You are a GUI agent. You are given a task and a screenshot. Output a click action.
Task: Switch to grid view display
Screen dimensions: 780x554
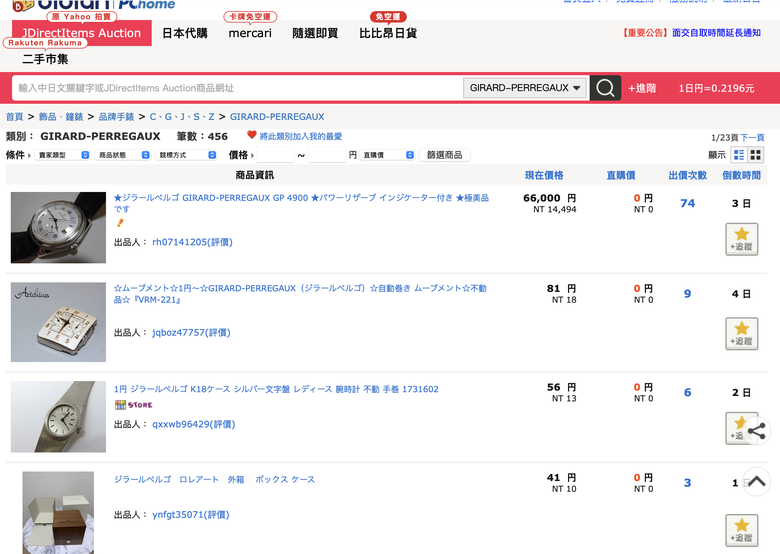pos(755,155)
